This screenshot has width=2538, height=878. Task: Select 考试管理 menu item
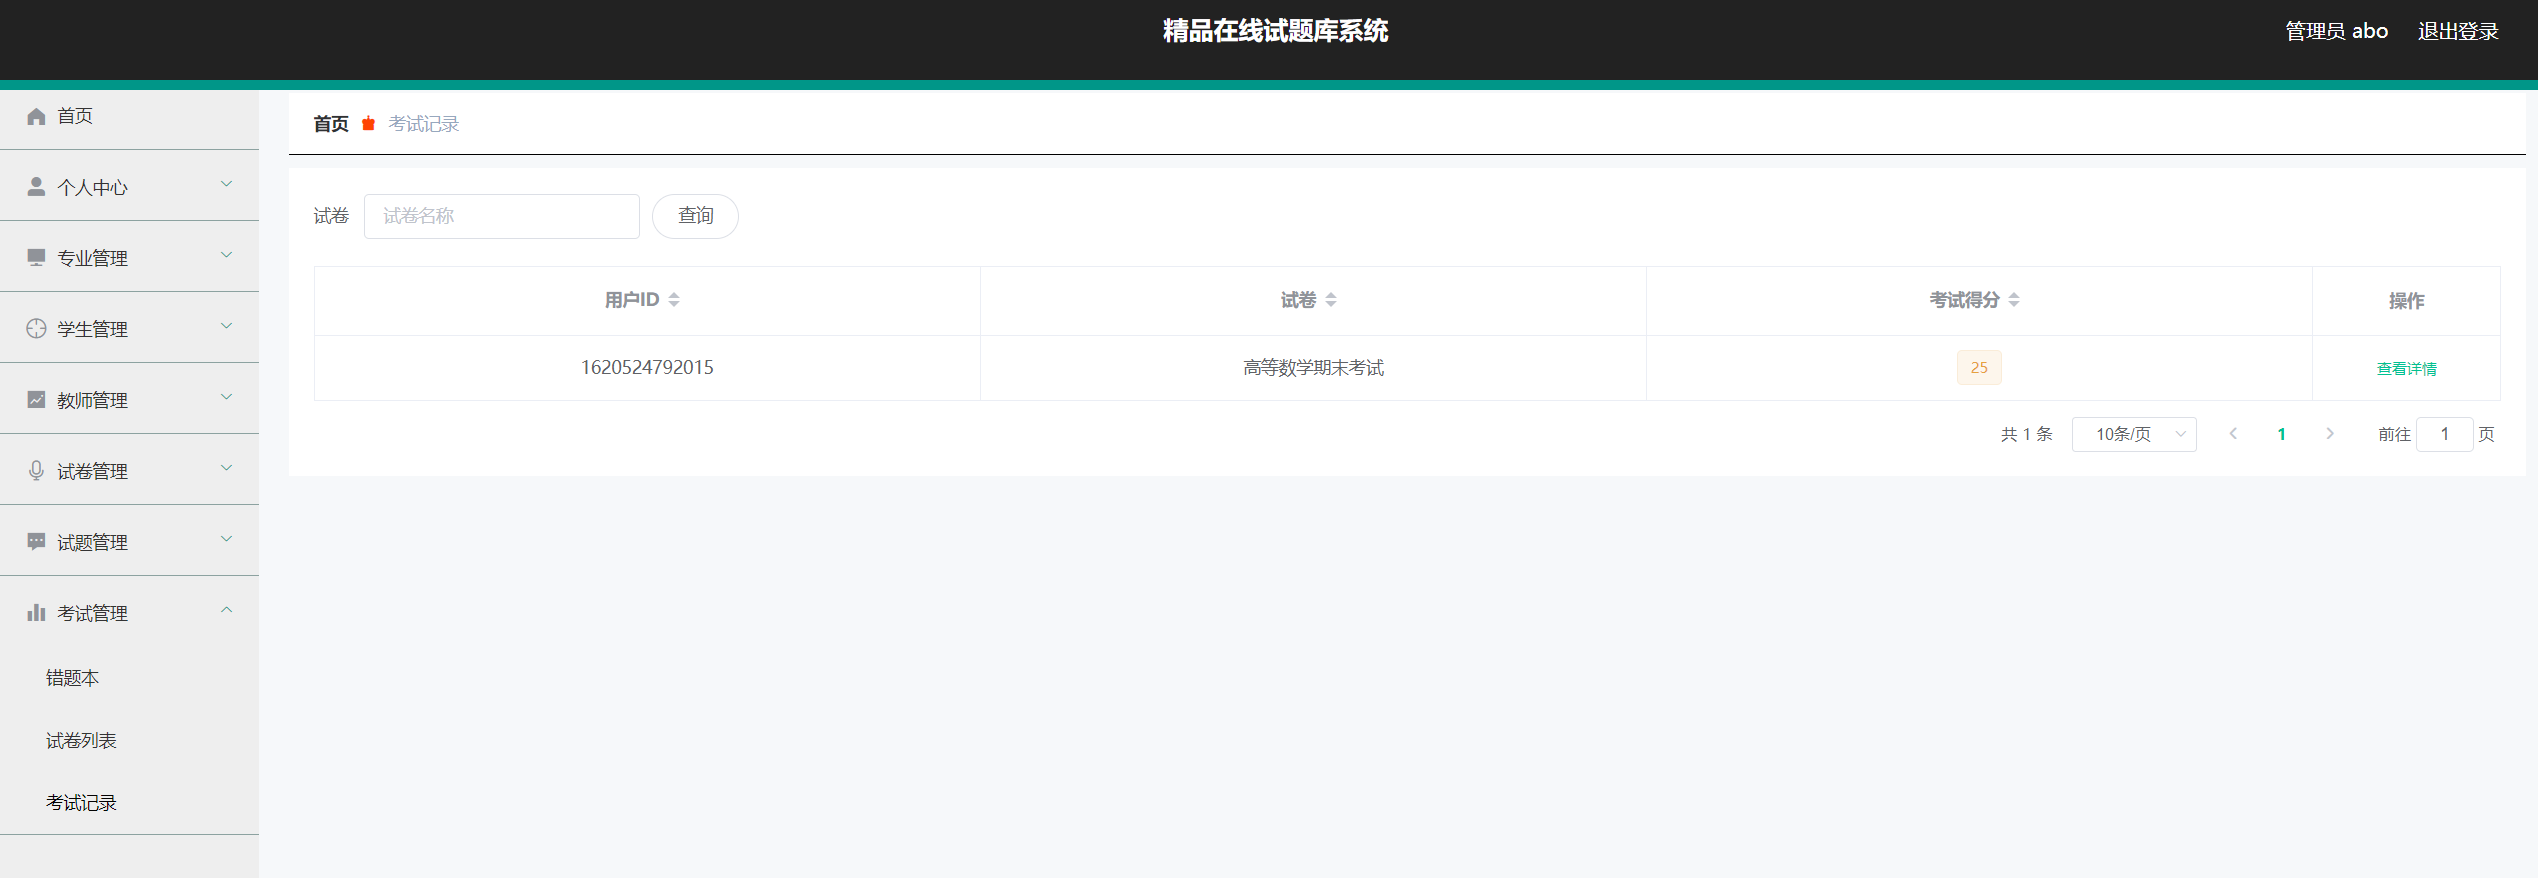(129, 613)
